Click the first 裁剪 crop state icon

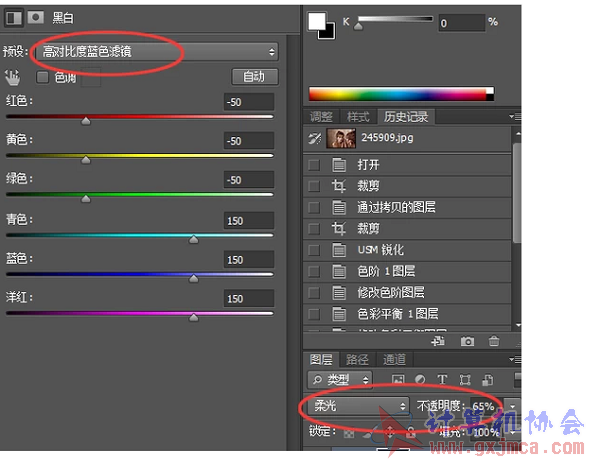click(339, 186)
